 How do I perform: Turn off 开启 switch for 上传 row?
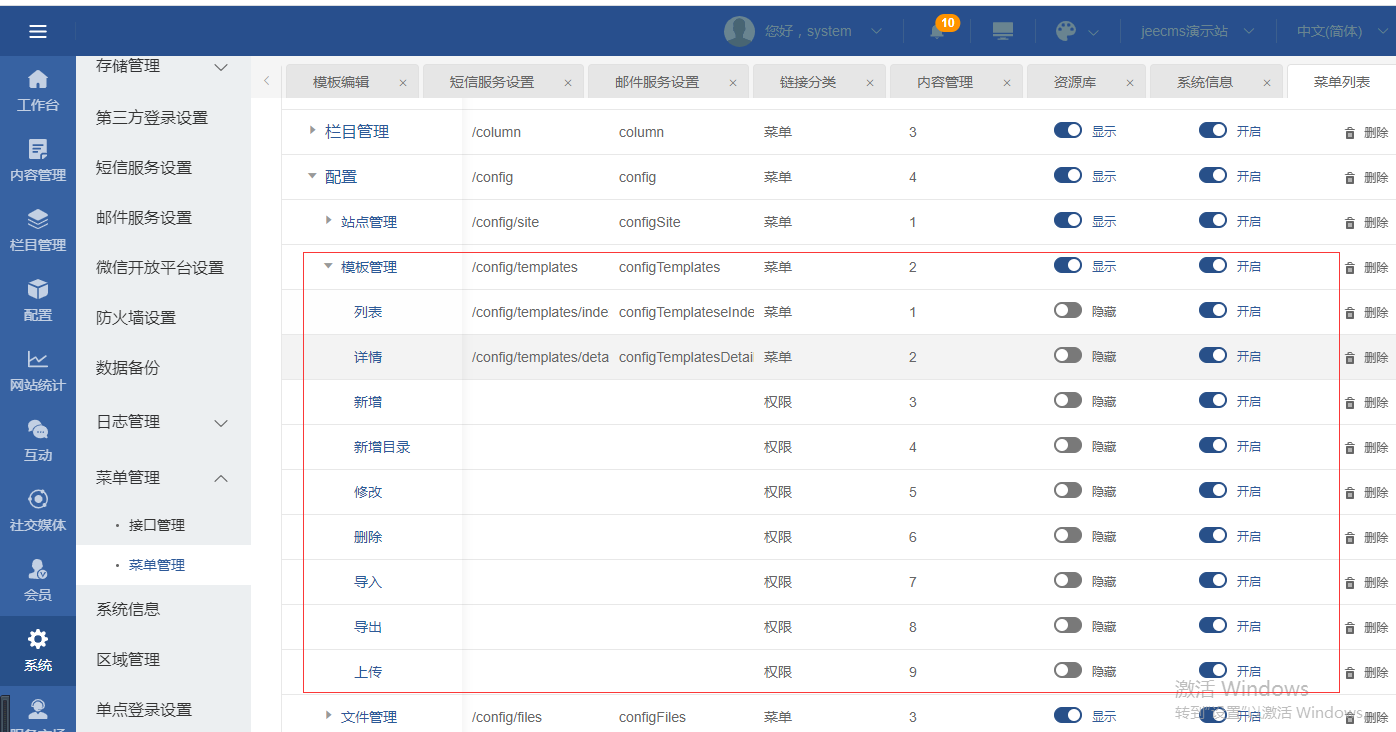click(x=1213, y=671)
